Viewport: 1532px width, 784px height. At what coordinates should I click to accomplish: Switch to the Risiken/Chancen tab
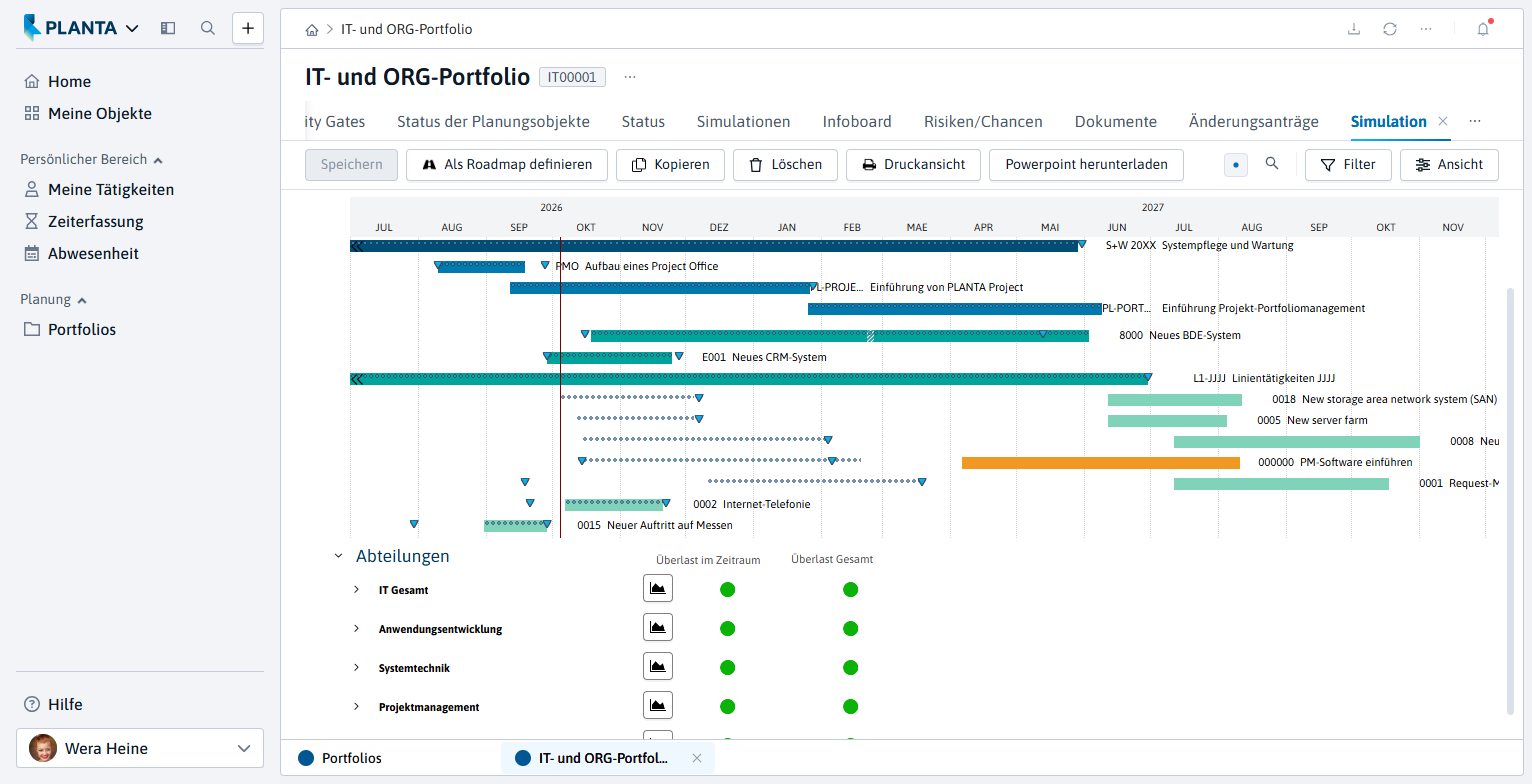(x=983, y=122)
